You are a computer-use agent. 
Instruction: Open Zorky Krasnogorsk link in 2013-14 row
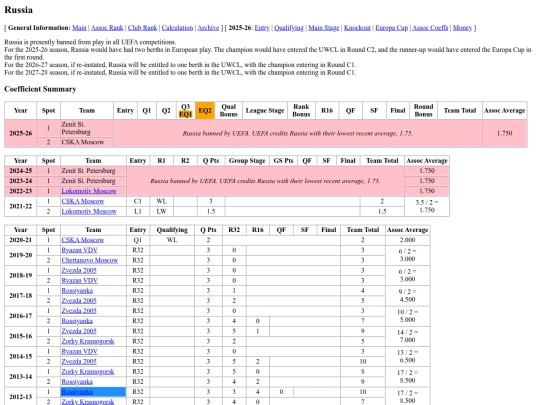point(88,372)
